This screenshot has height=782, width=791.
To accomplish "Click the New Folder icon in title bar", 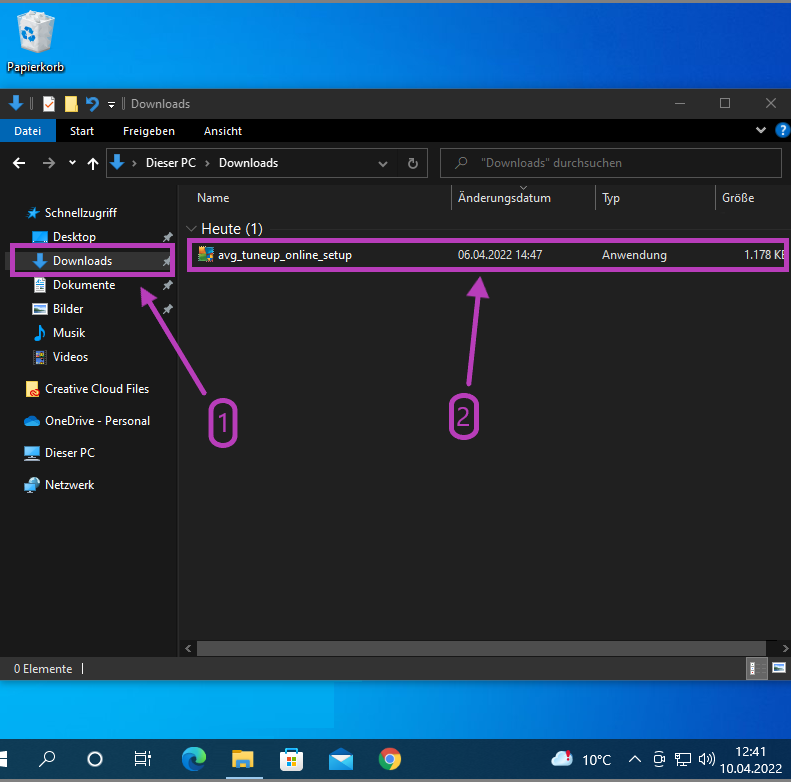I will [x=71, y=104].
